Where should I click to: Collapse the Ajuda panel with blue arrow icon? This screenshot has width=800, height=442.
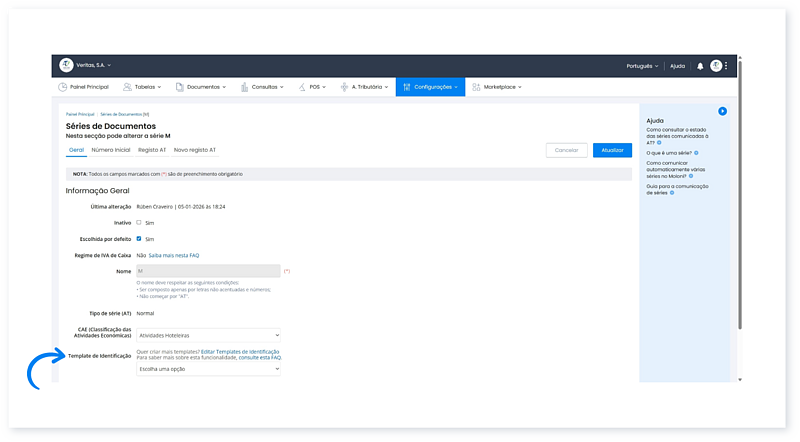pyautogui.click(x=722, y=111)
